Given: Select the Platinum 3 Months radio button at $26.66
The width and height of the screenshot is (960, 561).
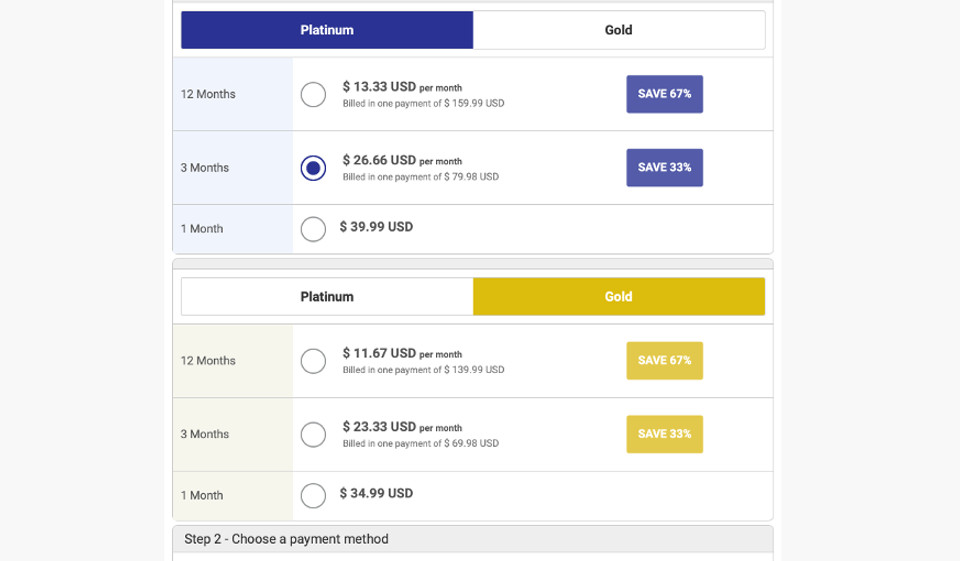Looking at the screenshot, I should coord(313,168).
